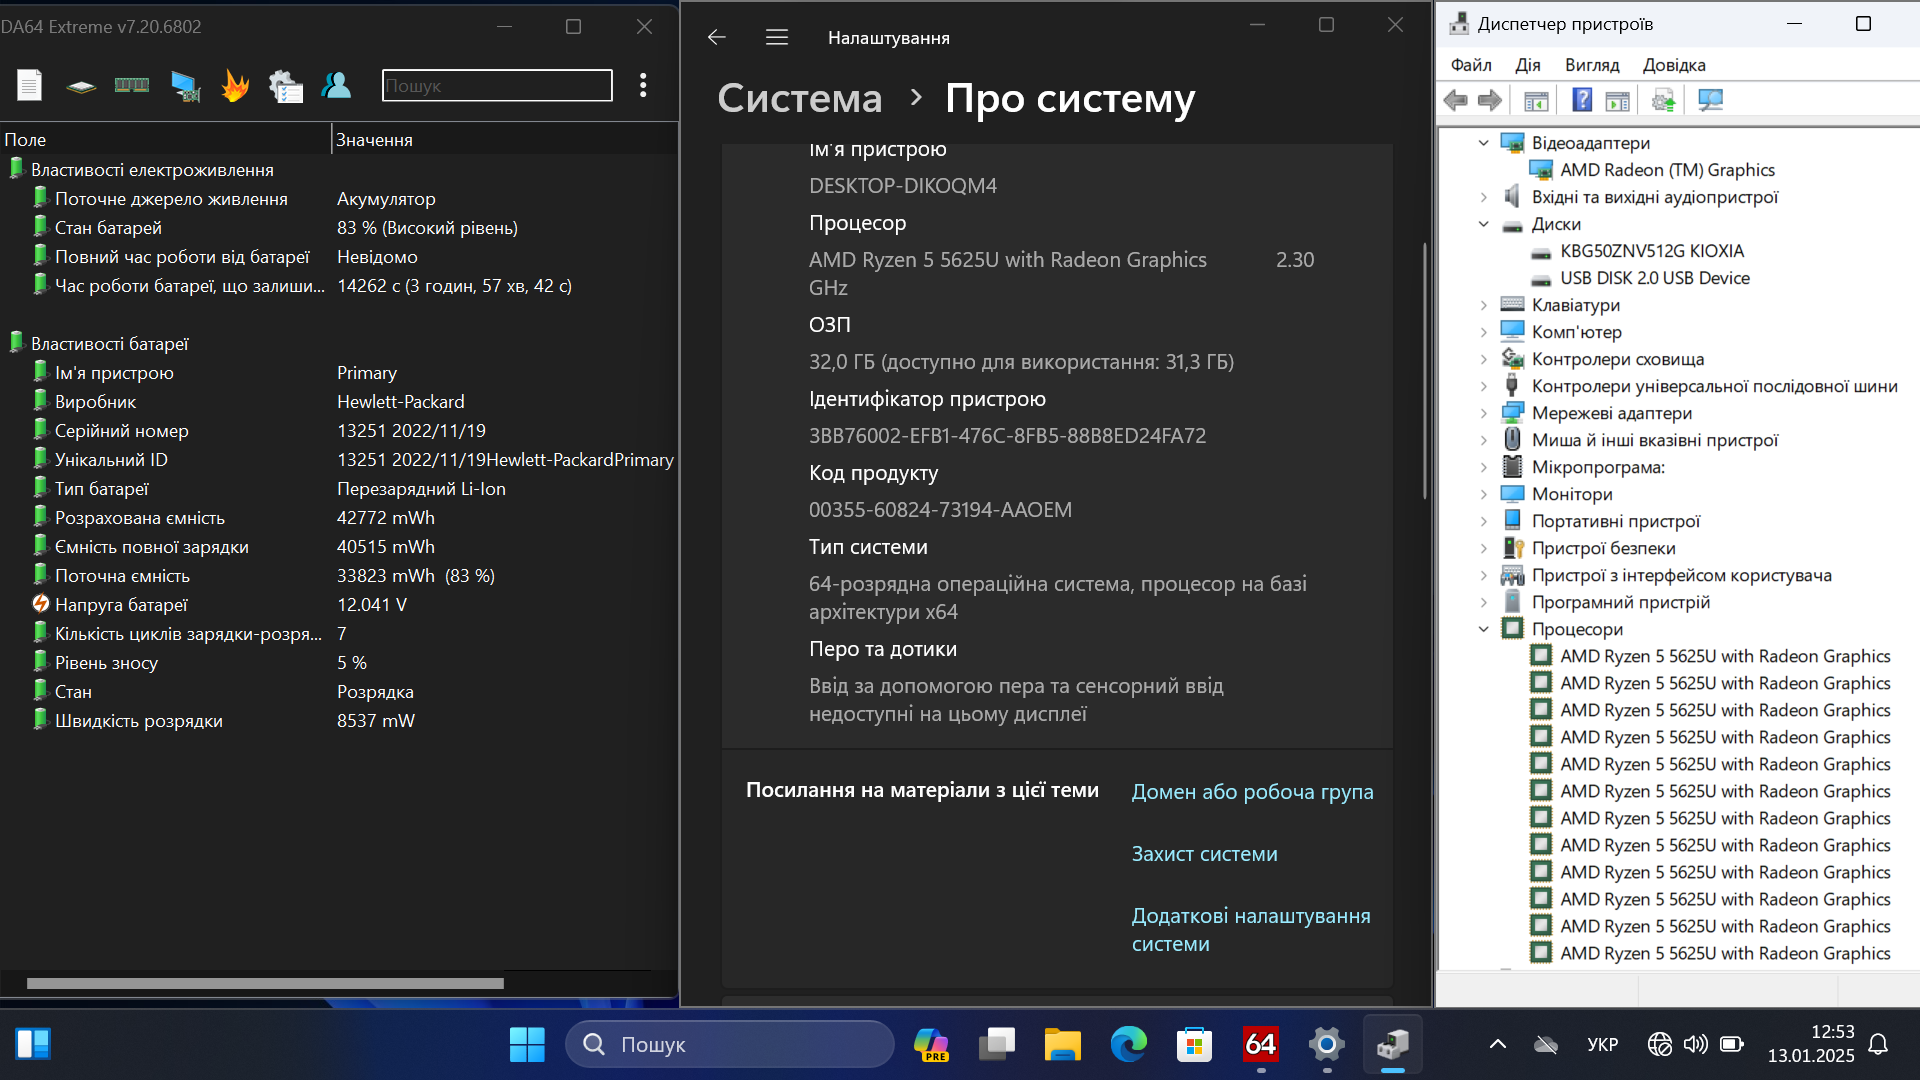Image resolution: width=1920 pixels, height=1080 pixels.
Task: Open Додаткові налаштування системи link
Action: [x=1251, y=930]
